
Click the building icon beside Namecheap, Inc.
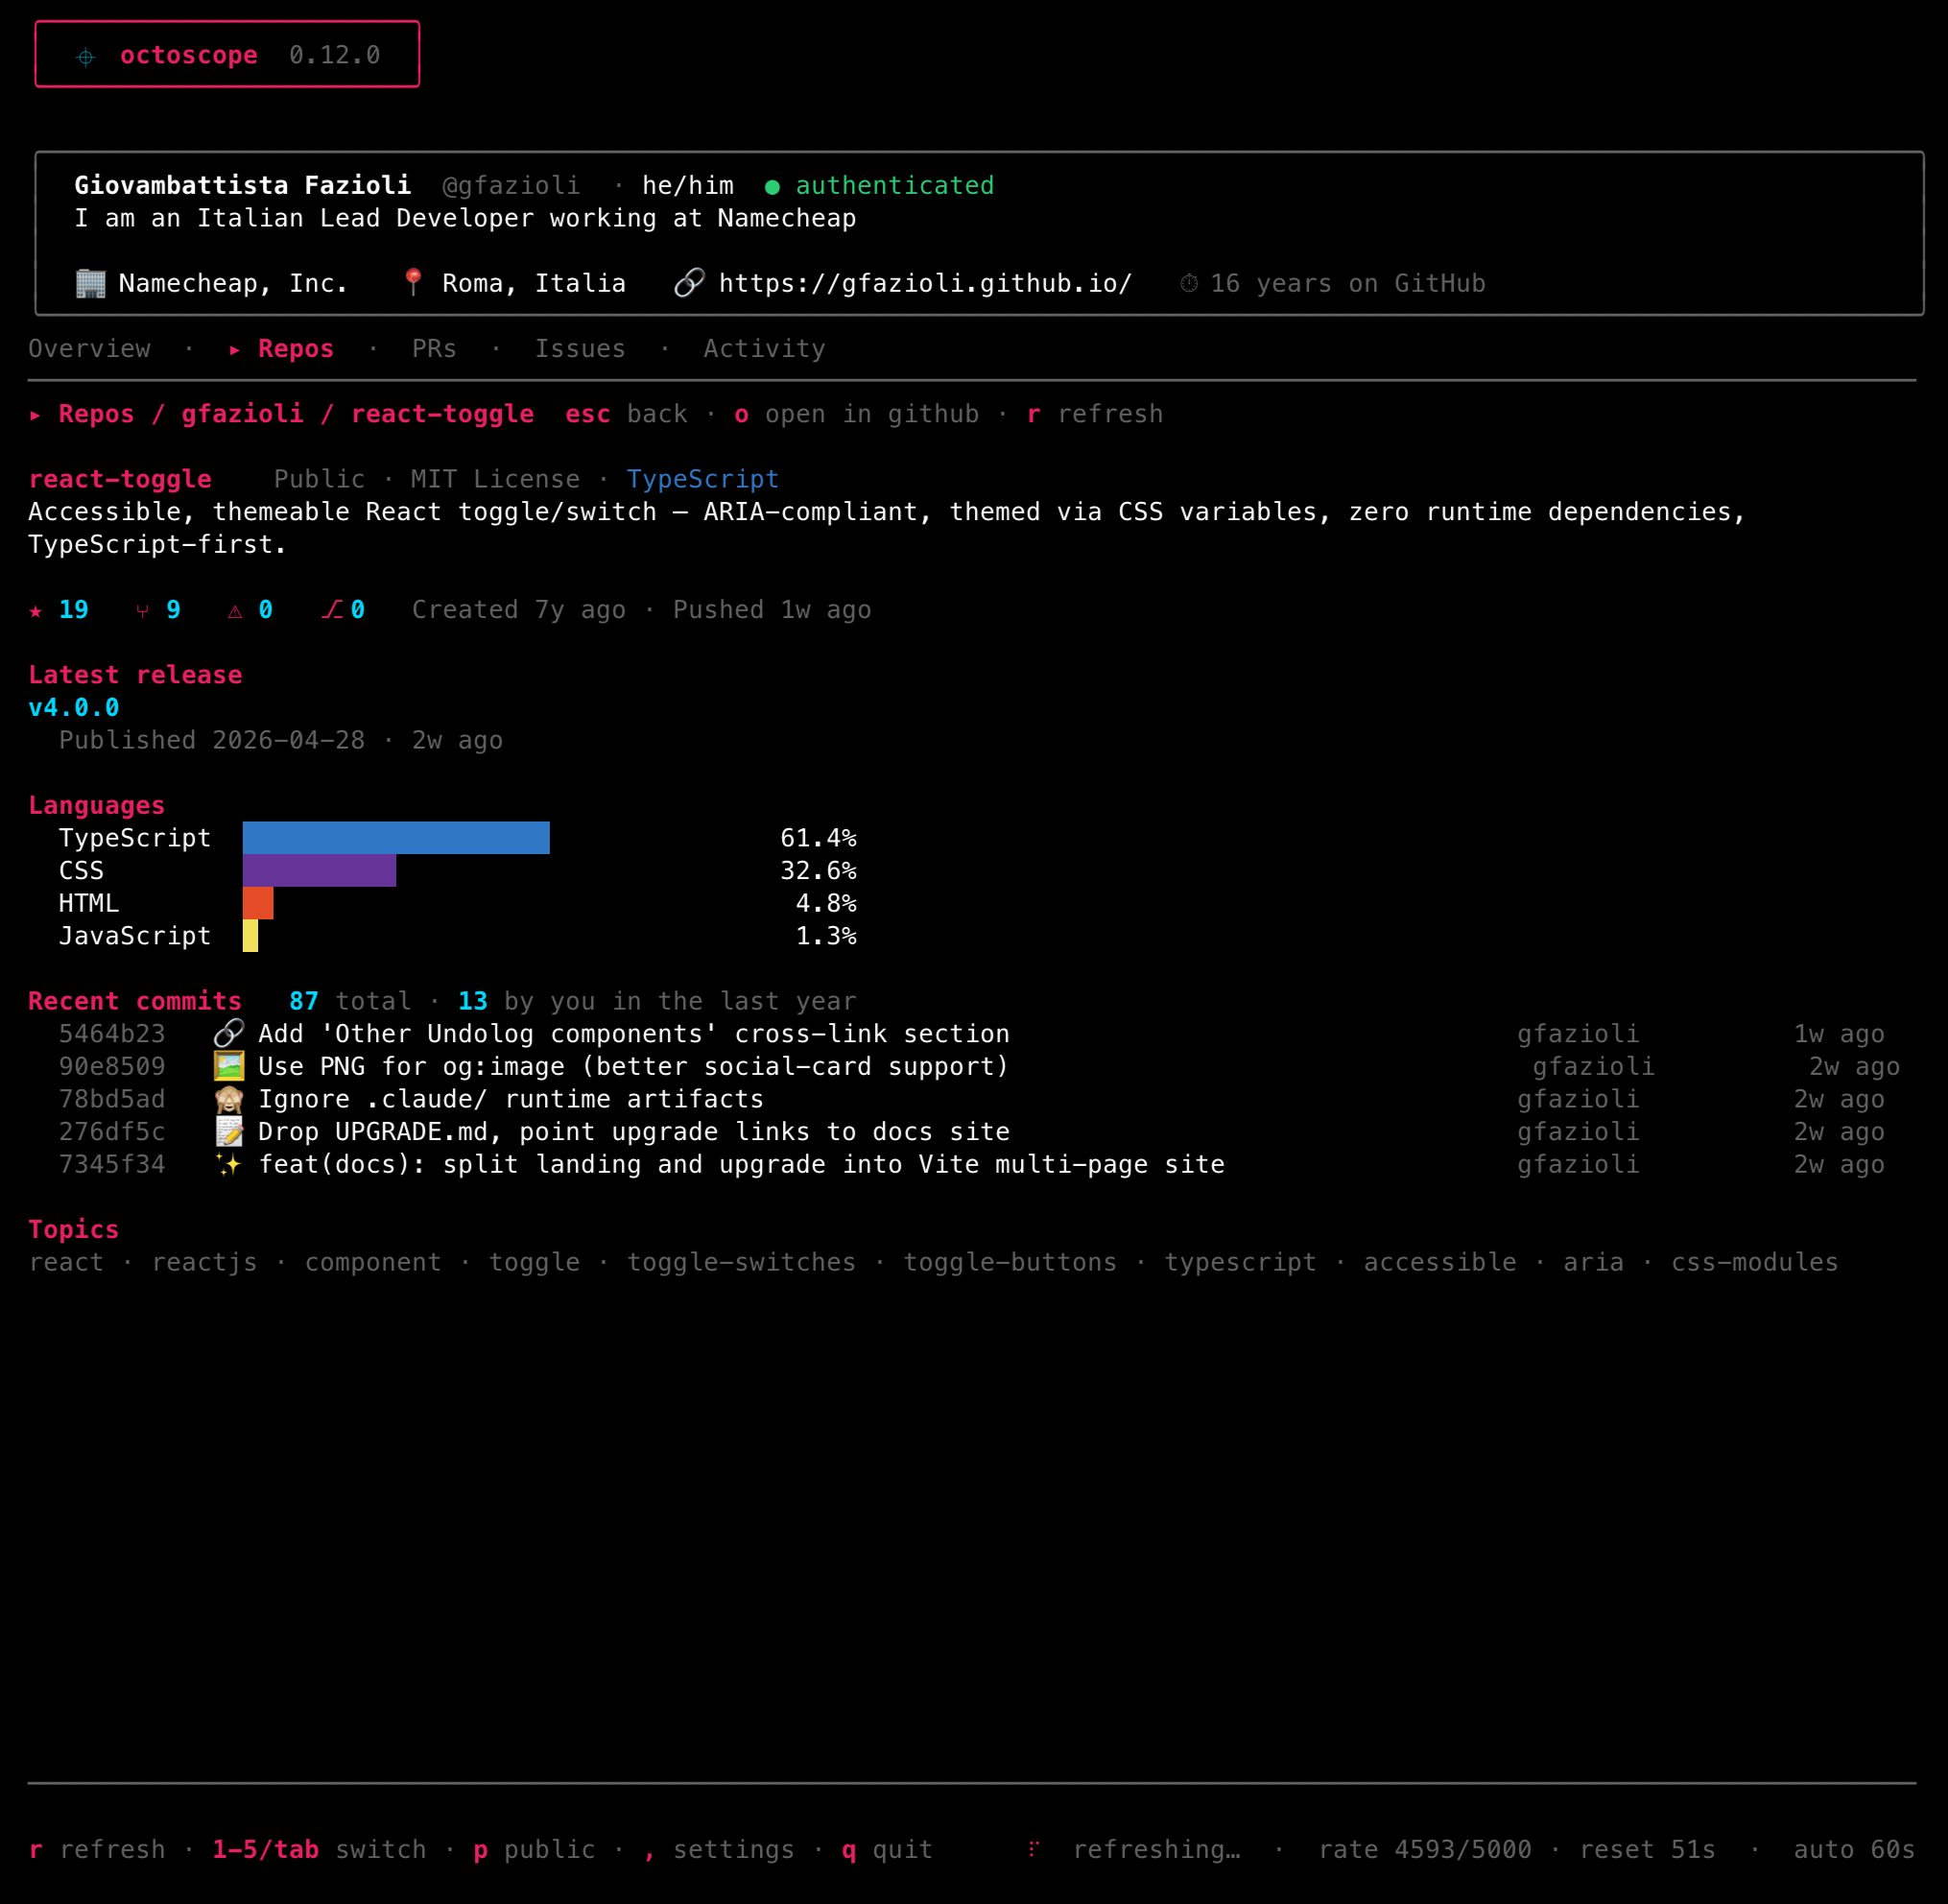coord(91,284)
